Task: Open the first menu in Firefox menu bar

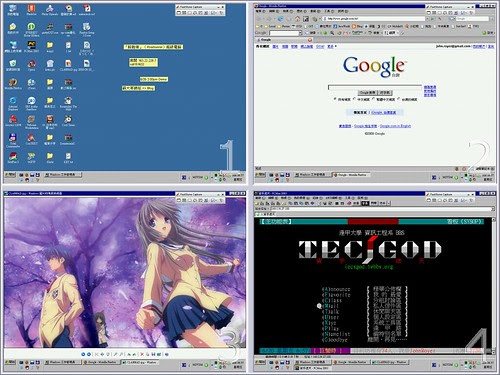Action: pyautogui.click(x=260, y=11)
